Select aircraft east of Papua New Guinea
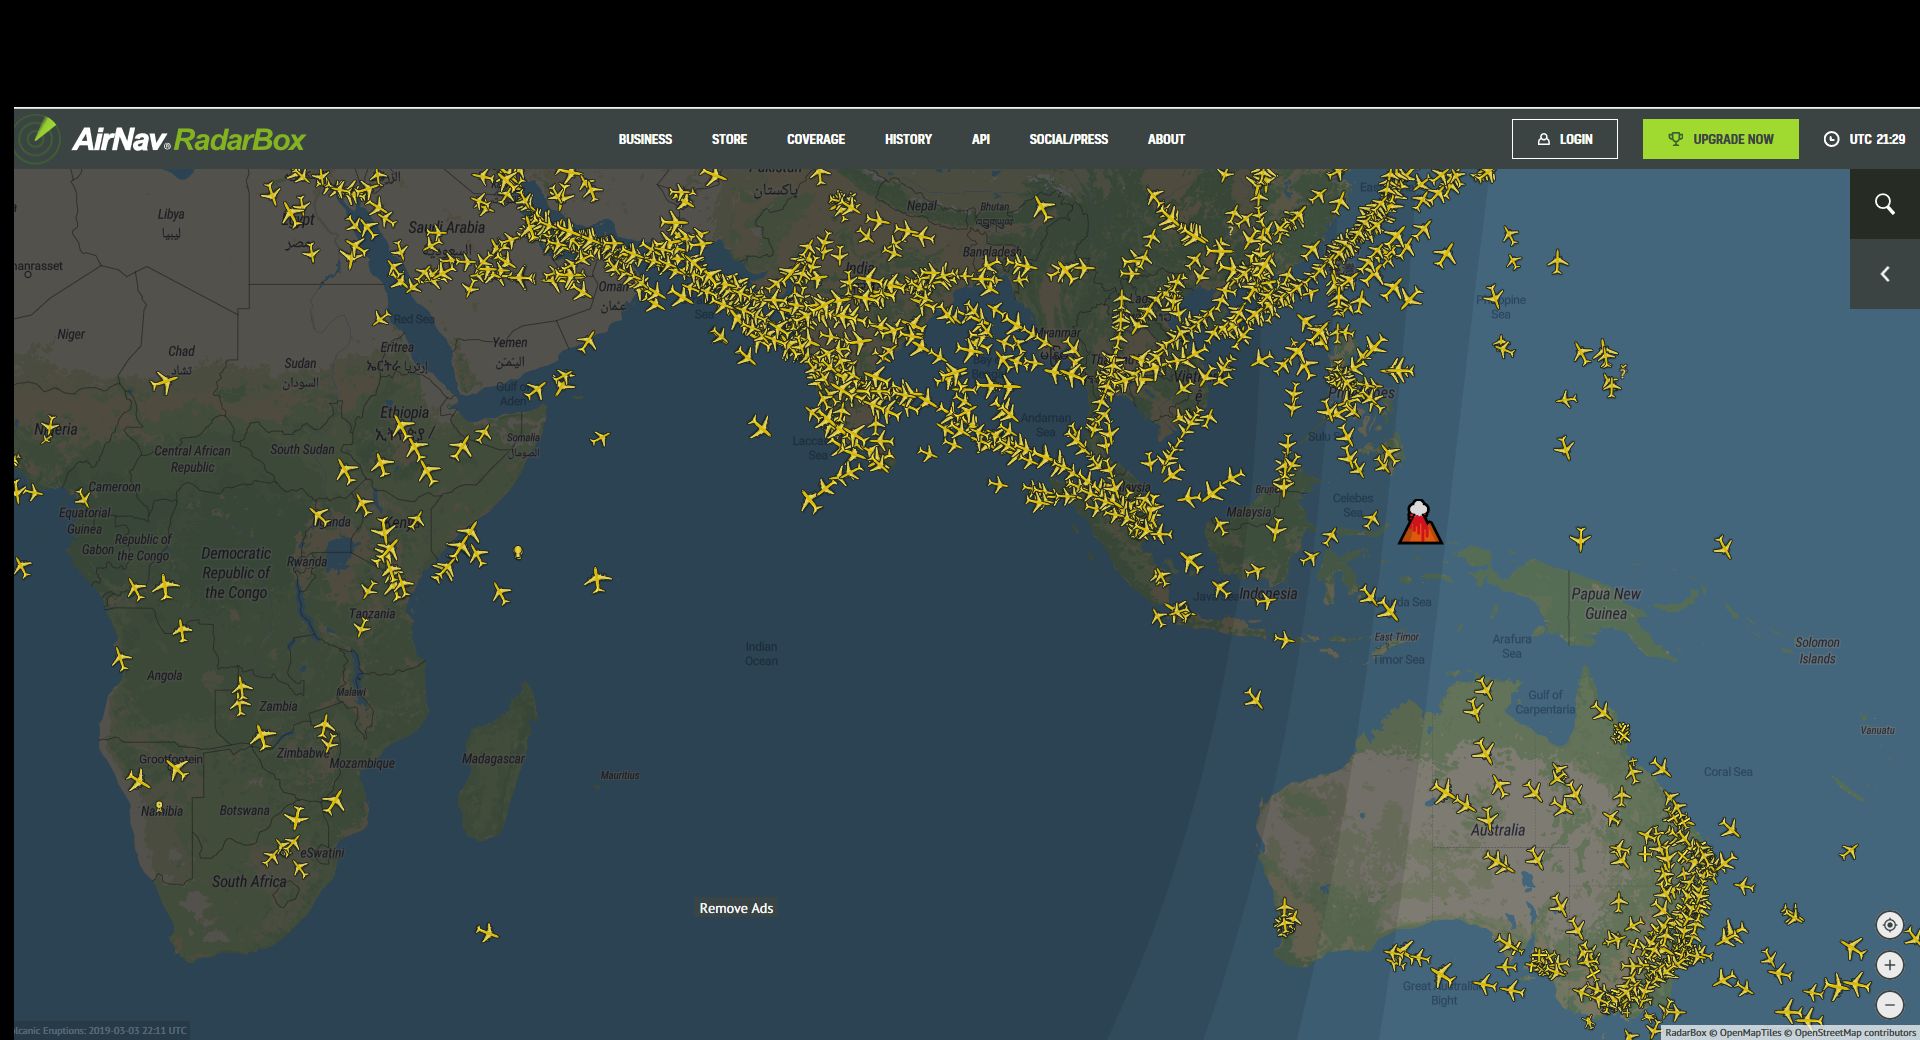The height and width of the screenshot is (1040, 1920). [x=1723, y=546]
